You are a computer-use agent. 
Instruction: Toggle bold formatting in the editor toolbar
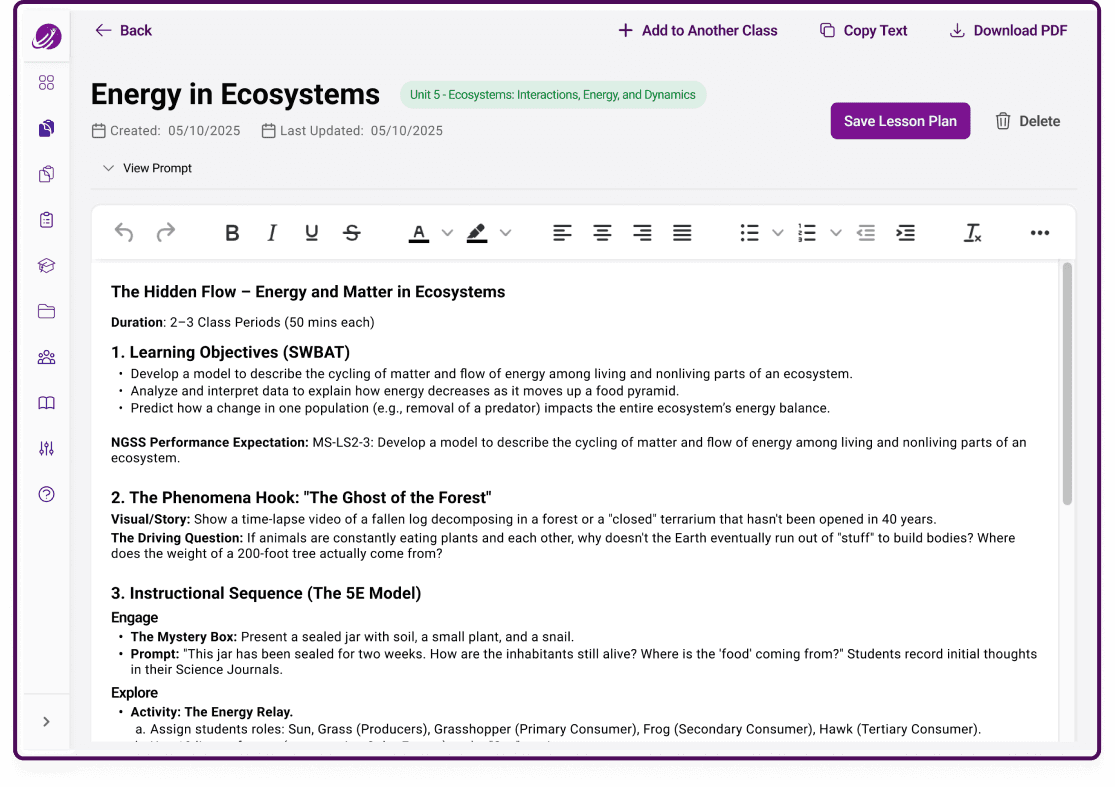point(232,232)
